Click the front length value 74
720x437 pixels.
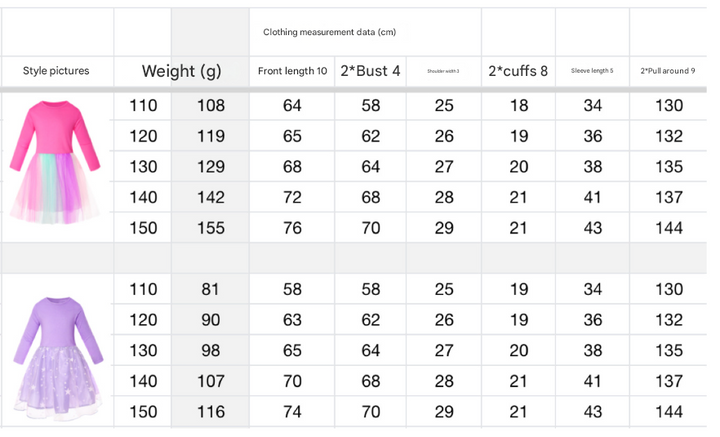[292, 412]
